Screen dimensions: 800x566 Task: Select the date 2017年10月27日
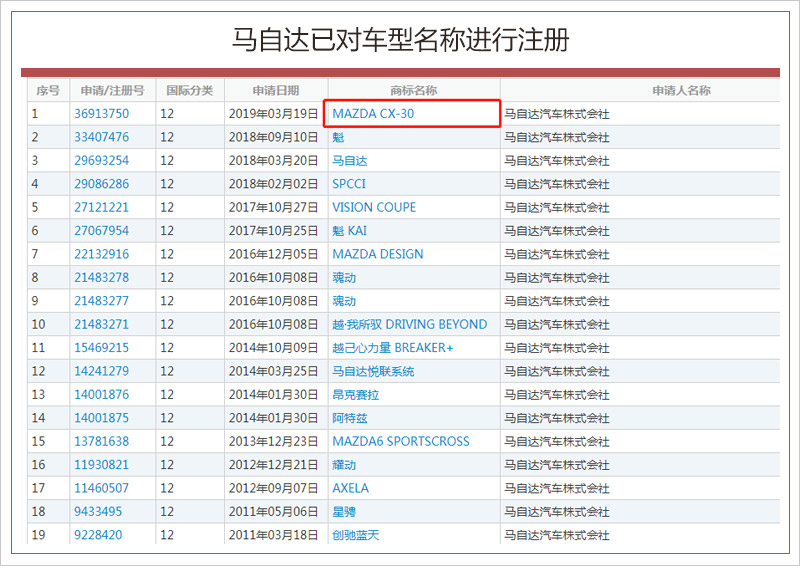click(x=273, y=207)
